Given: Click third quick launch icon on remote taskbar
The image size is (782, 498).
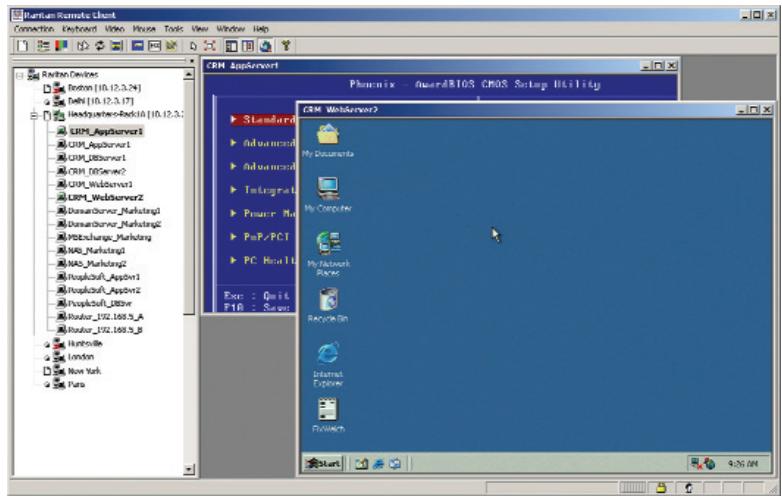Looking at the screenshot, I should point(394,464).
